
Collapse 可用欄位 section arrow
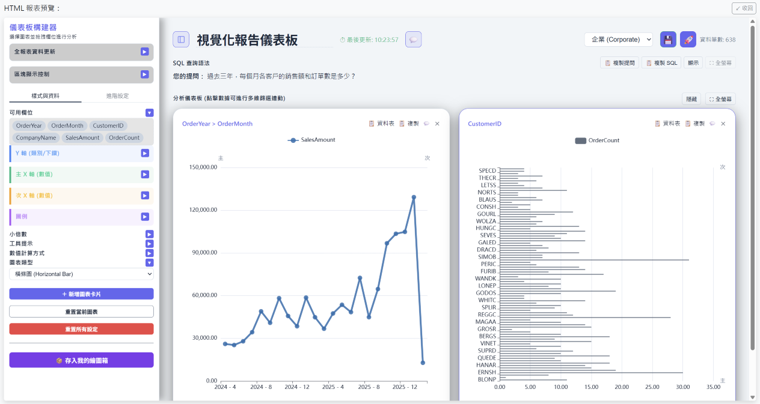pyautogui.click(x=149, y=112)
